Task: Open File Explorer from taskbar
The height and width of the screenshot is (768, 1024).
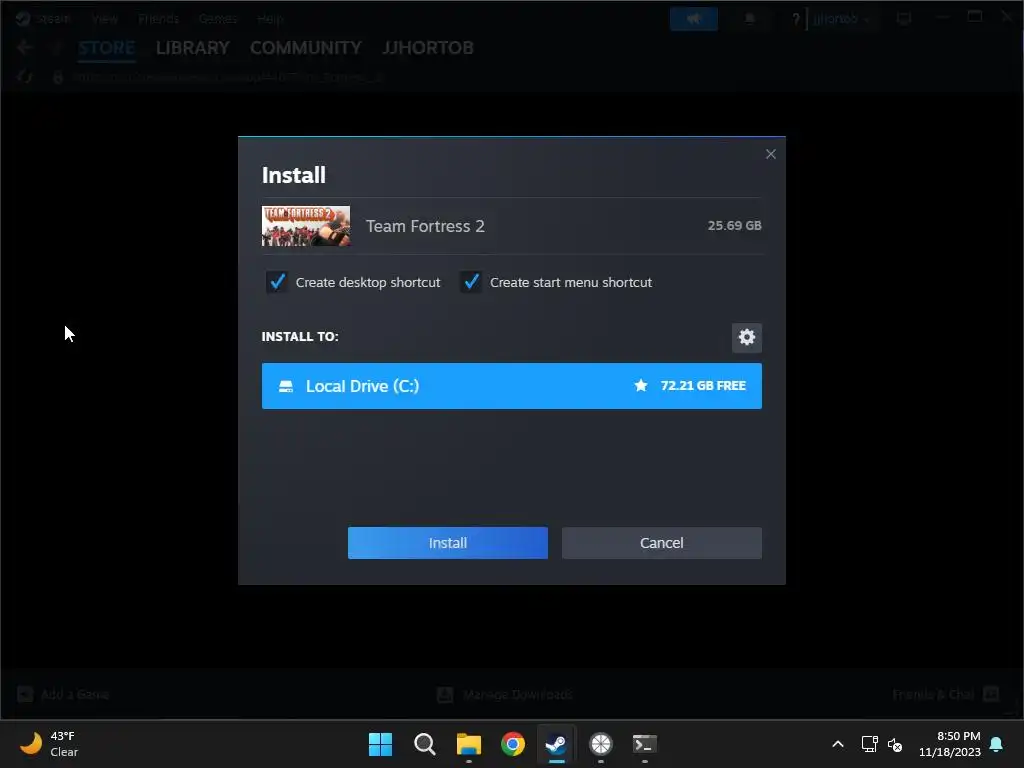Action: tap(469, 744)
